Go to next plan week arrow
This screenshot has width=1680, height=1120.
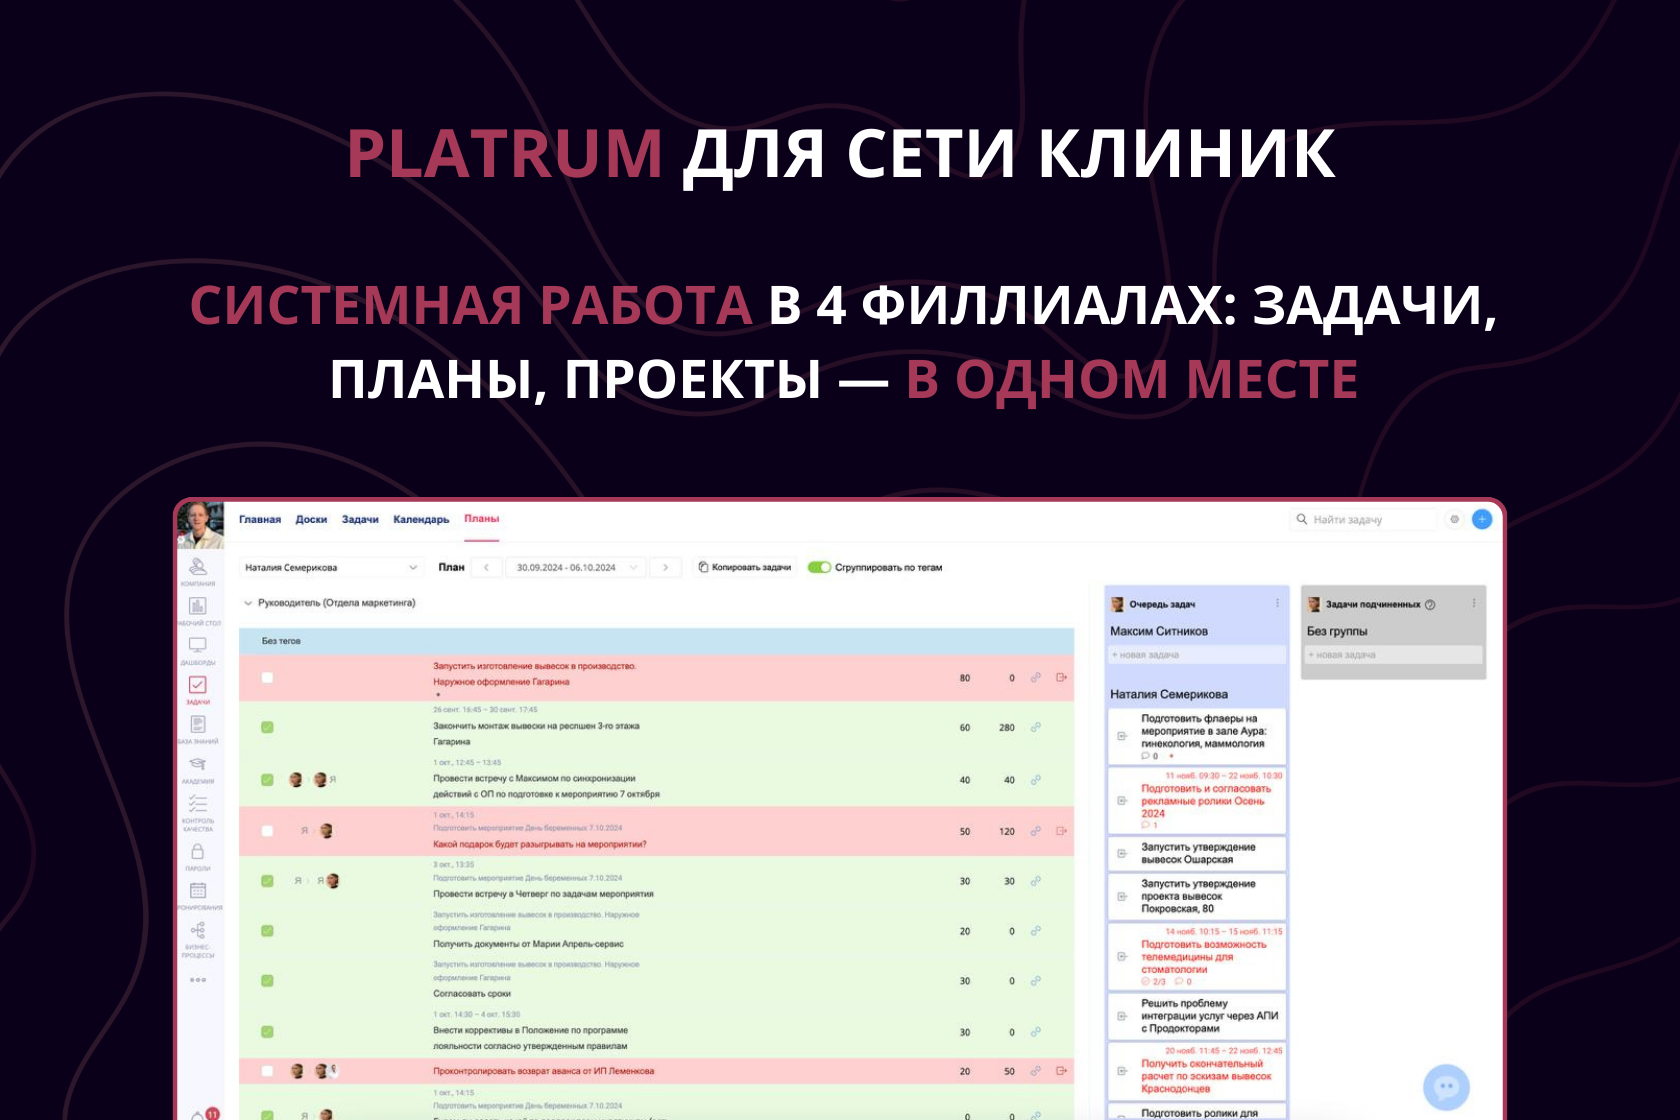tap(666, 567)
